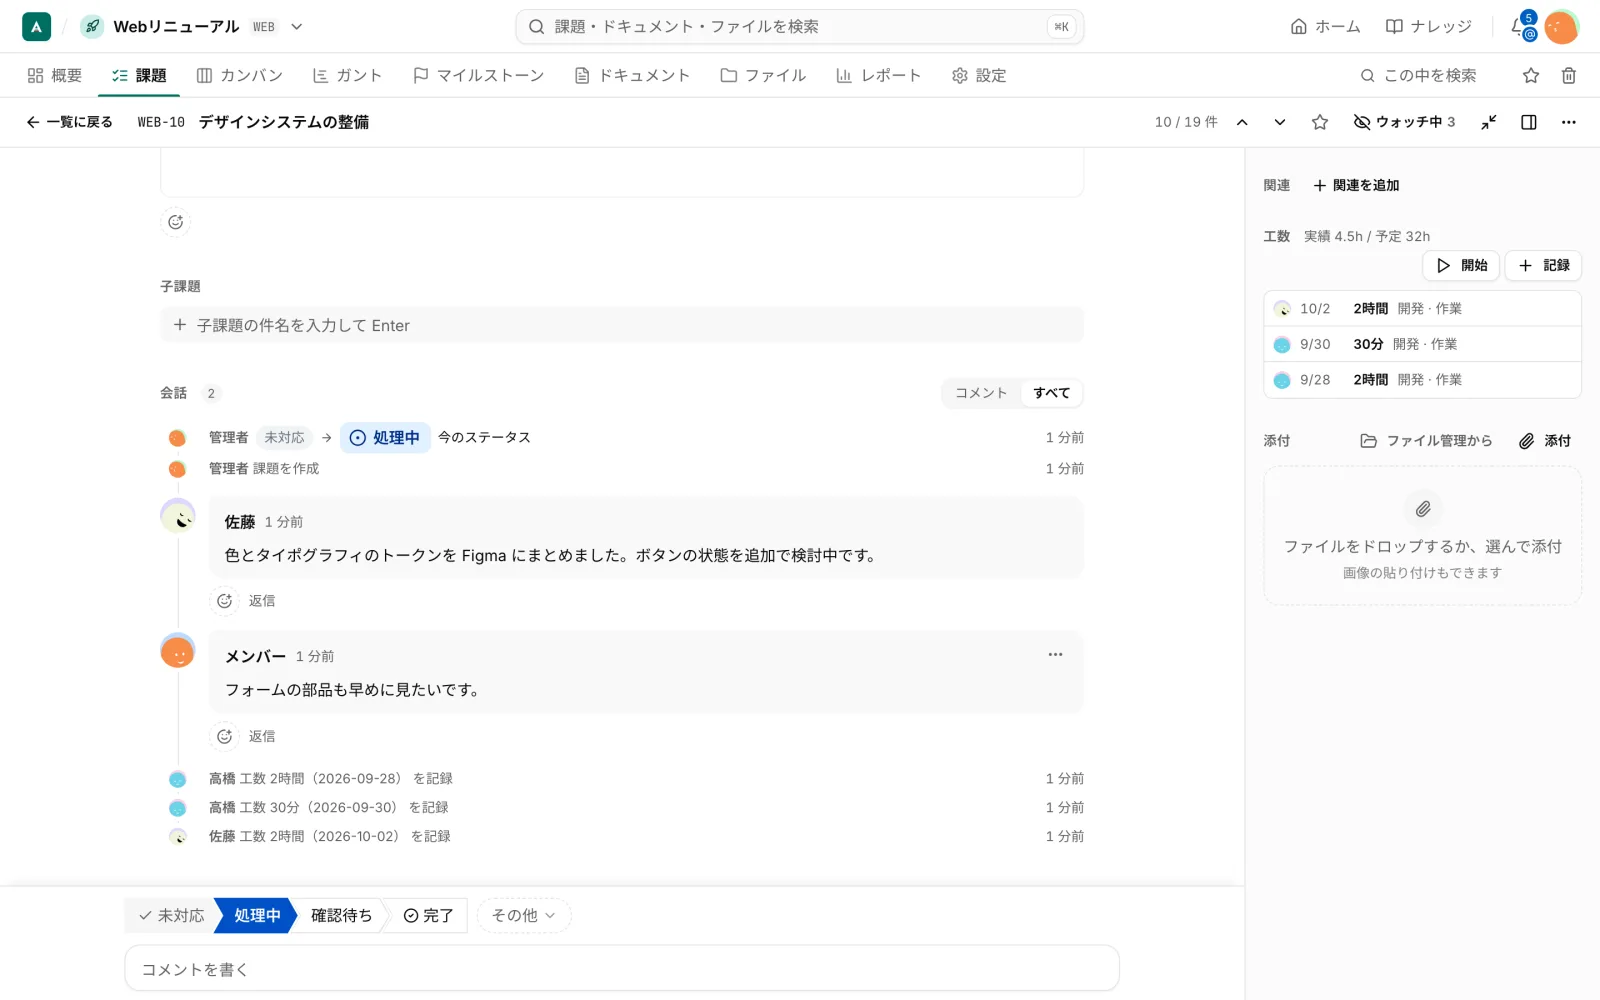Click 記録 to log work hours
This screenshot has height=1000, width=1600.
pyautogui.click(x=1543, y=265)
